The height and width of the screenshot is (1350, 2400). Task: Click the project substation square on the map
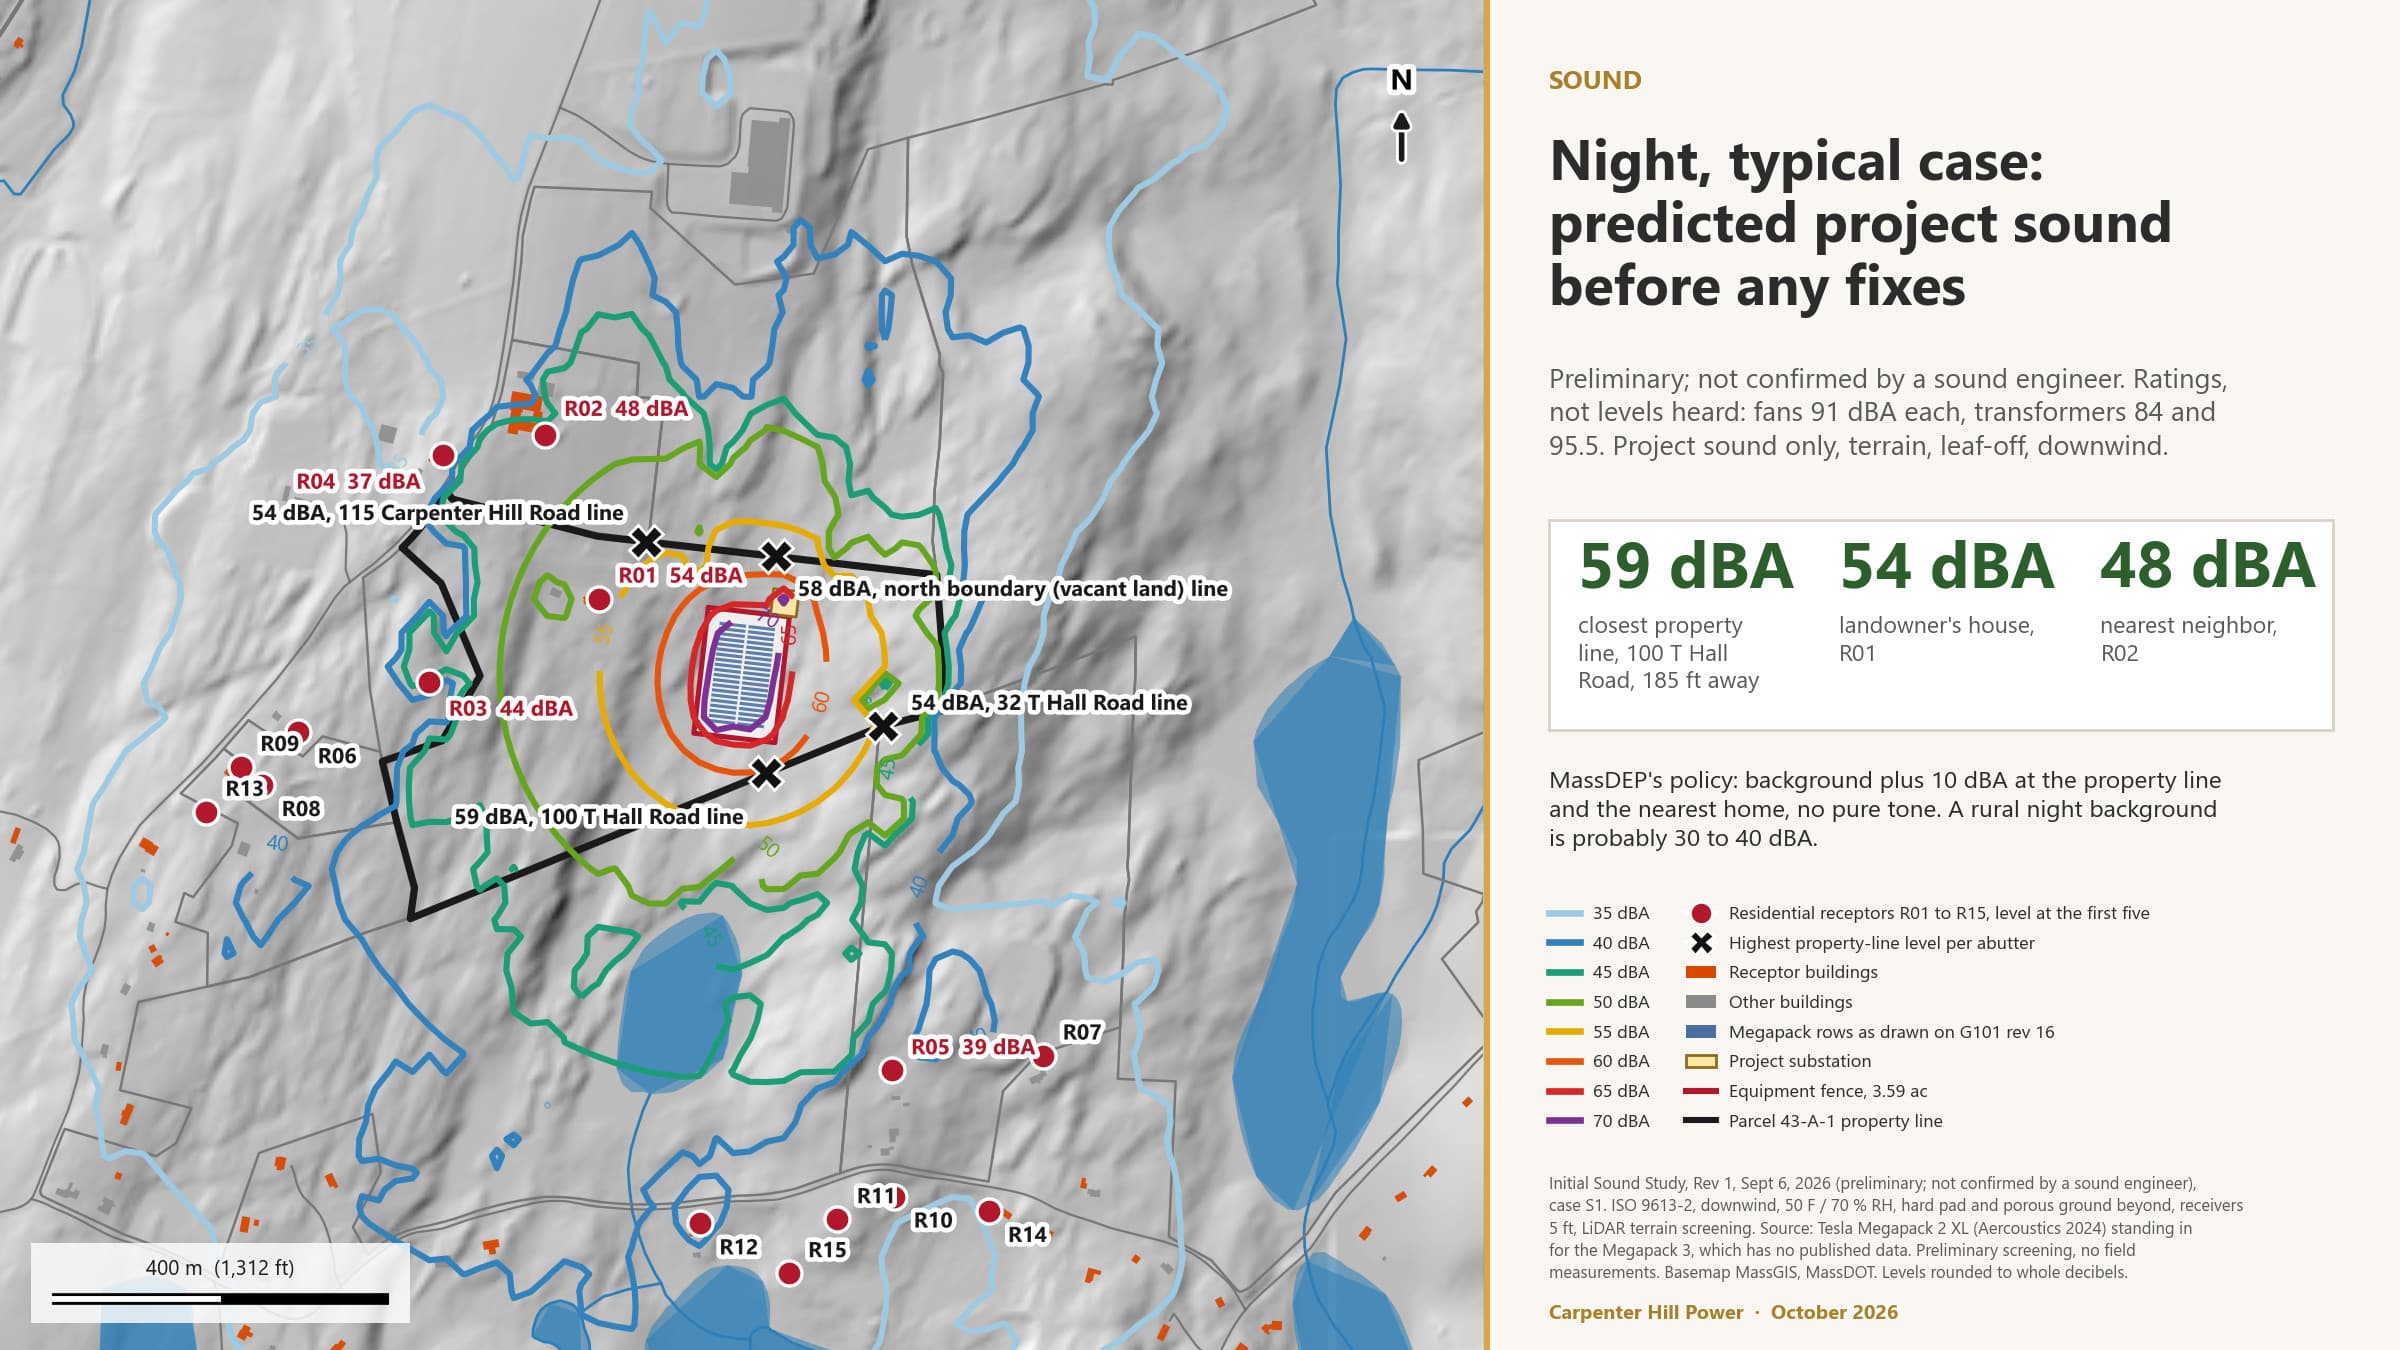[783, 602]
